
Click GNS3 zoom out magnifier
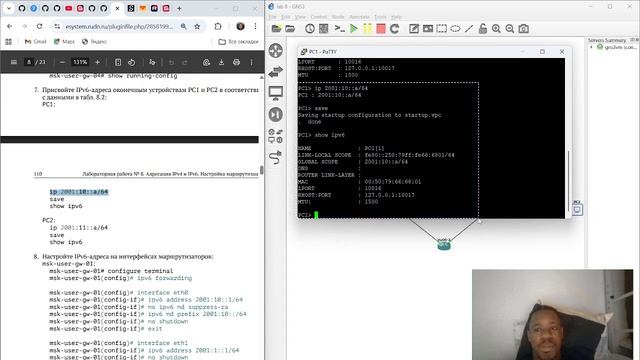(510, 29)
